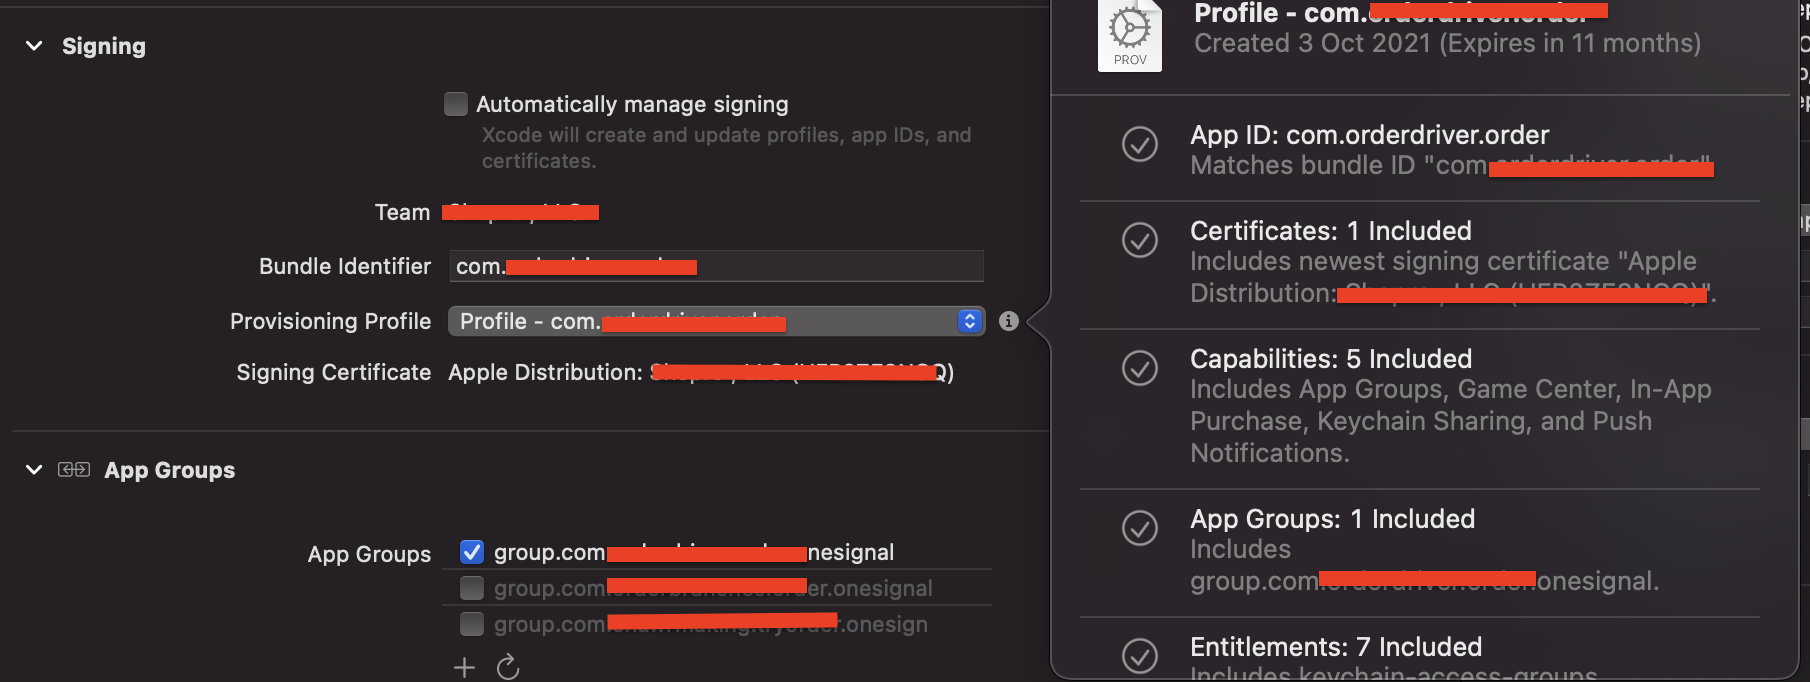Click the Capabilities checkmark icon

point(1140,368)
